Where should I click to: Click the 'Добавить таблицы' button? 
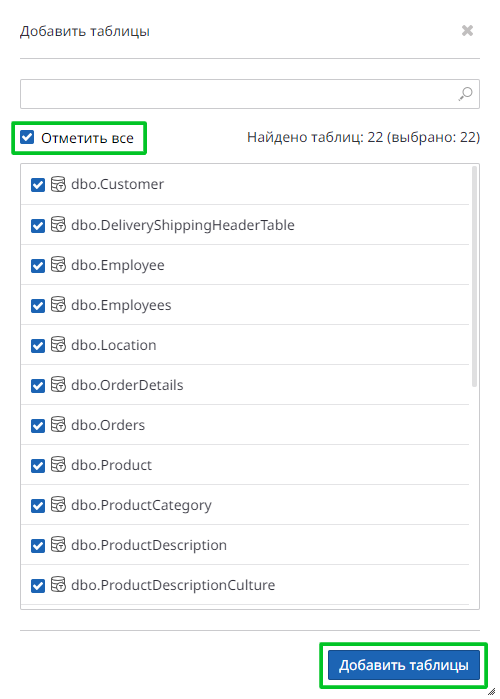click(404, 665)
